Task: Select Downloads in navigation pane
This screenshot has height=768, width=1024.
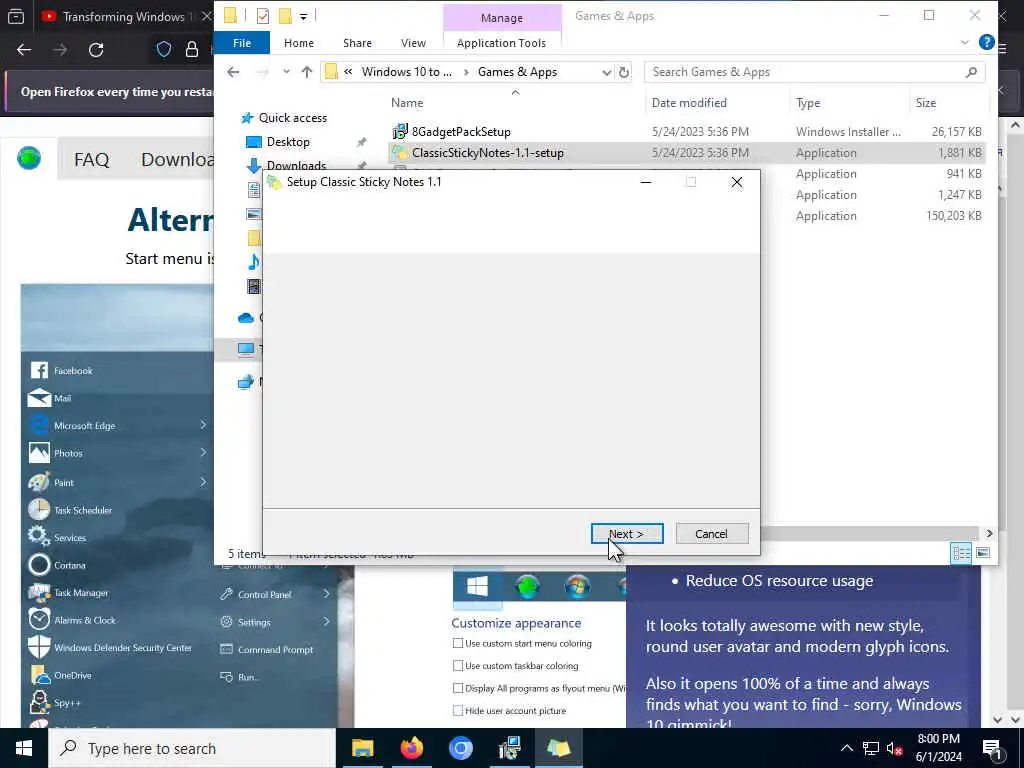Action: pos(296,165)
